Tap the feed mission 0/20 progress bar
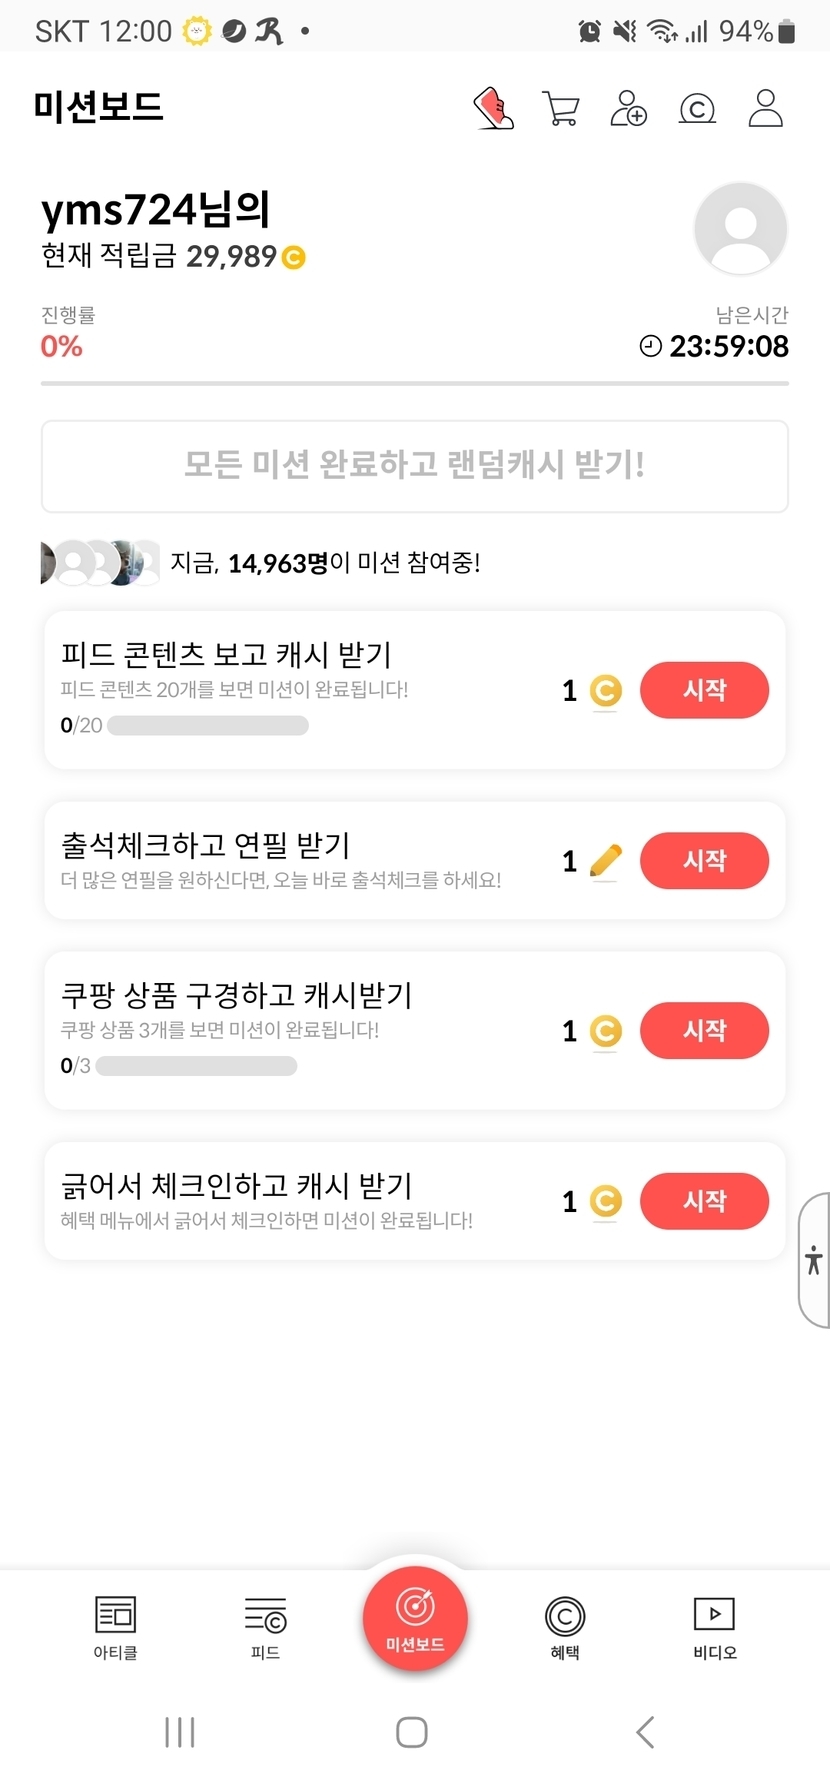 coord(207,725)
